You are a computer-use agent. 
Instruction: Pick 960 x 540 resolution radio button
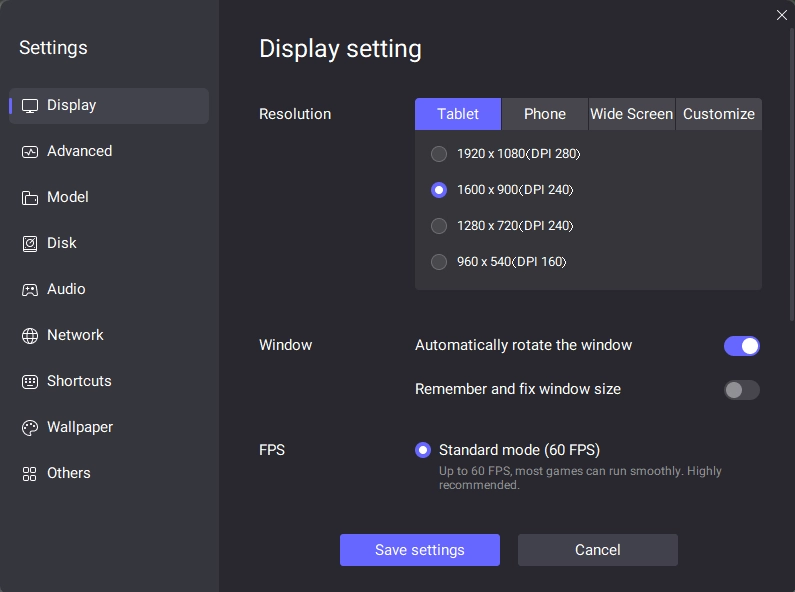[x=439, y=262]
